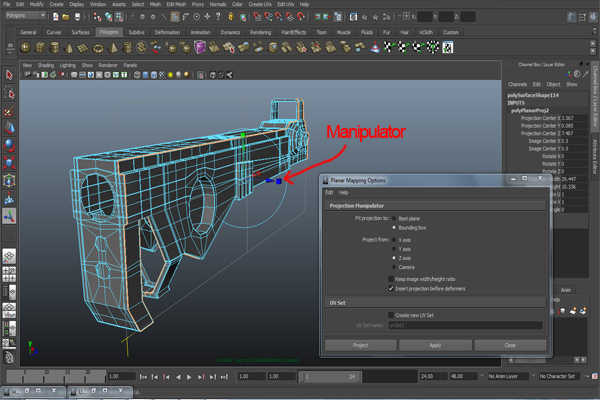The width and height of the screenshot is (600, 400).
Task: Choose the Paint Selection tool
Action: 9,111
